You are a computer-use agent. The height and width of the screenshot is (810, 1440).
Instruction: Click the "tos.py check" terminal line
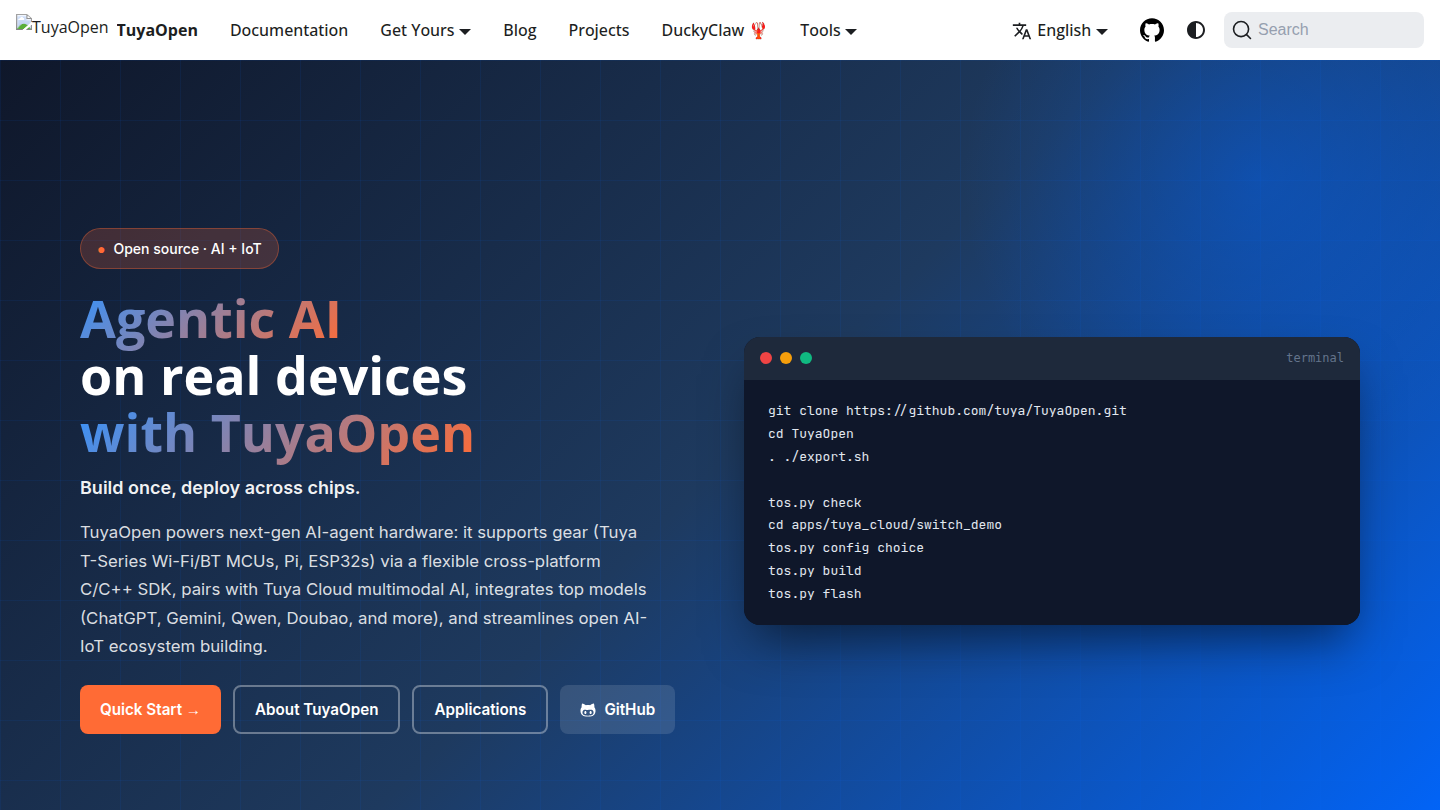(815, 503)
